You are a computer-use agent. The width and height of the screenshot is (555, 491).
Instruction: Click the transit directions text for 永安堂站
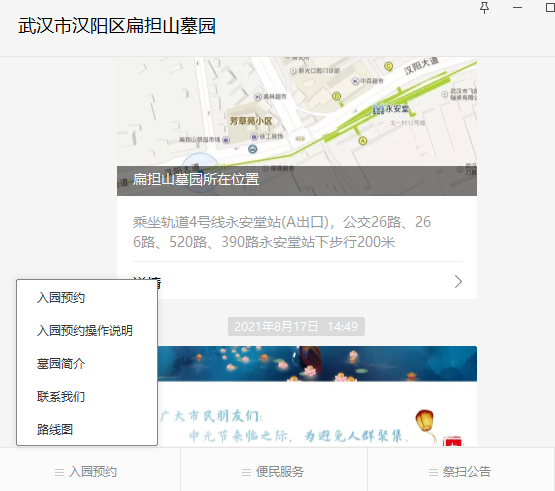[x=282, y=232]
